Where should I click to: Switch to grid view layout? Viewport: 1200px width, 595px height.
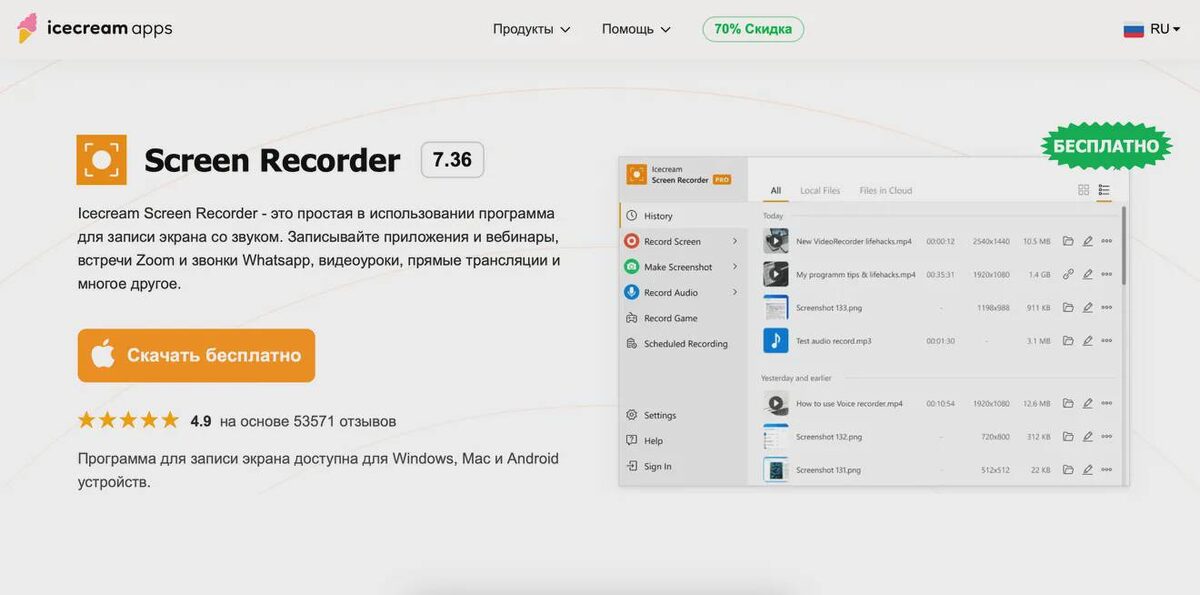pos(1083,190)
